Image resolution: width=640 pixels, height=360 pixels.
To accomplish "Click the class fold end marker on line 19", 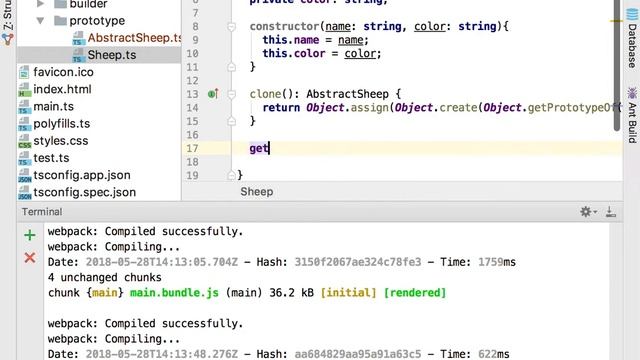I will coord(231,176).
